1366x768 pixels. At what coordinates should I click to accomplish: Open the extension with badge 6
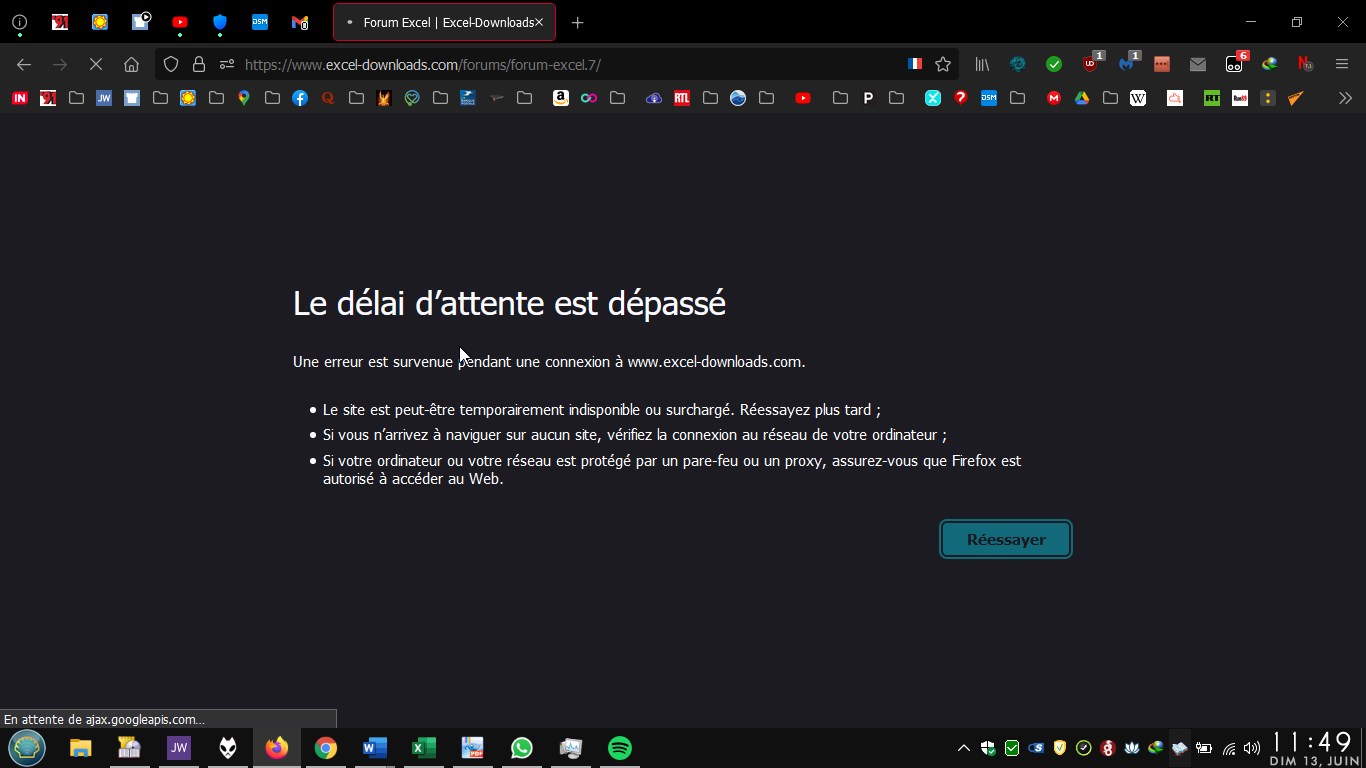point(1235,63)
